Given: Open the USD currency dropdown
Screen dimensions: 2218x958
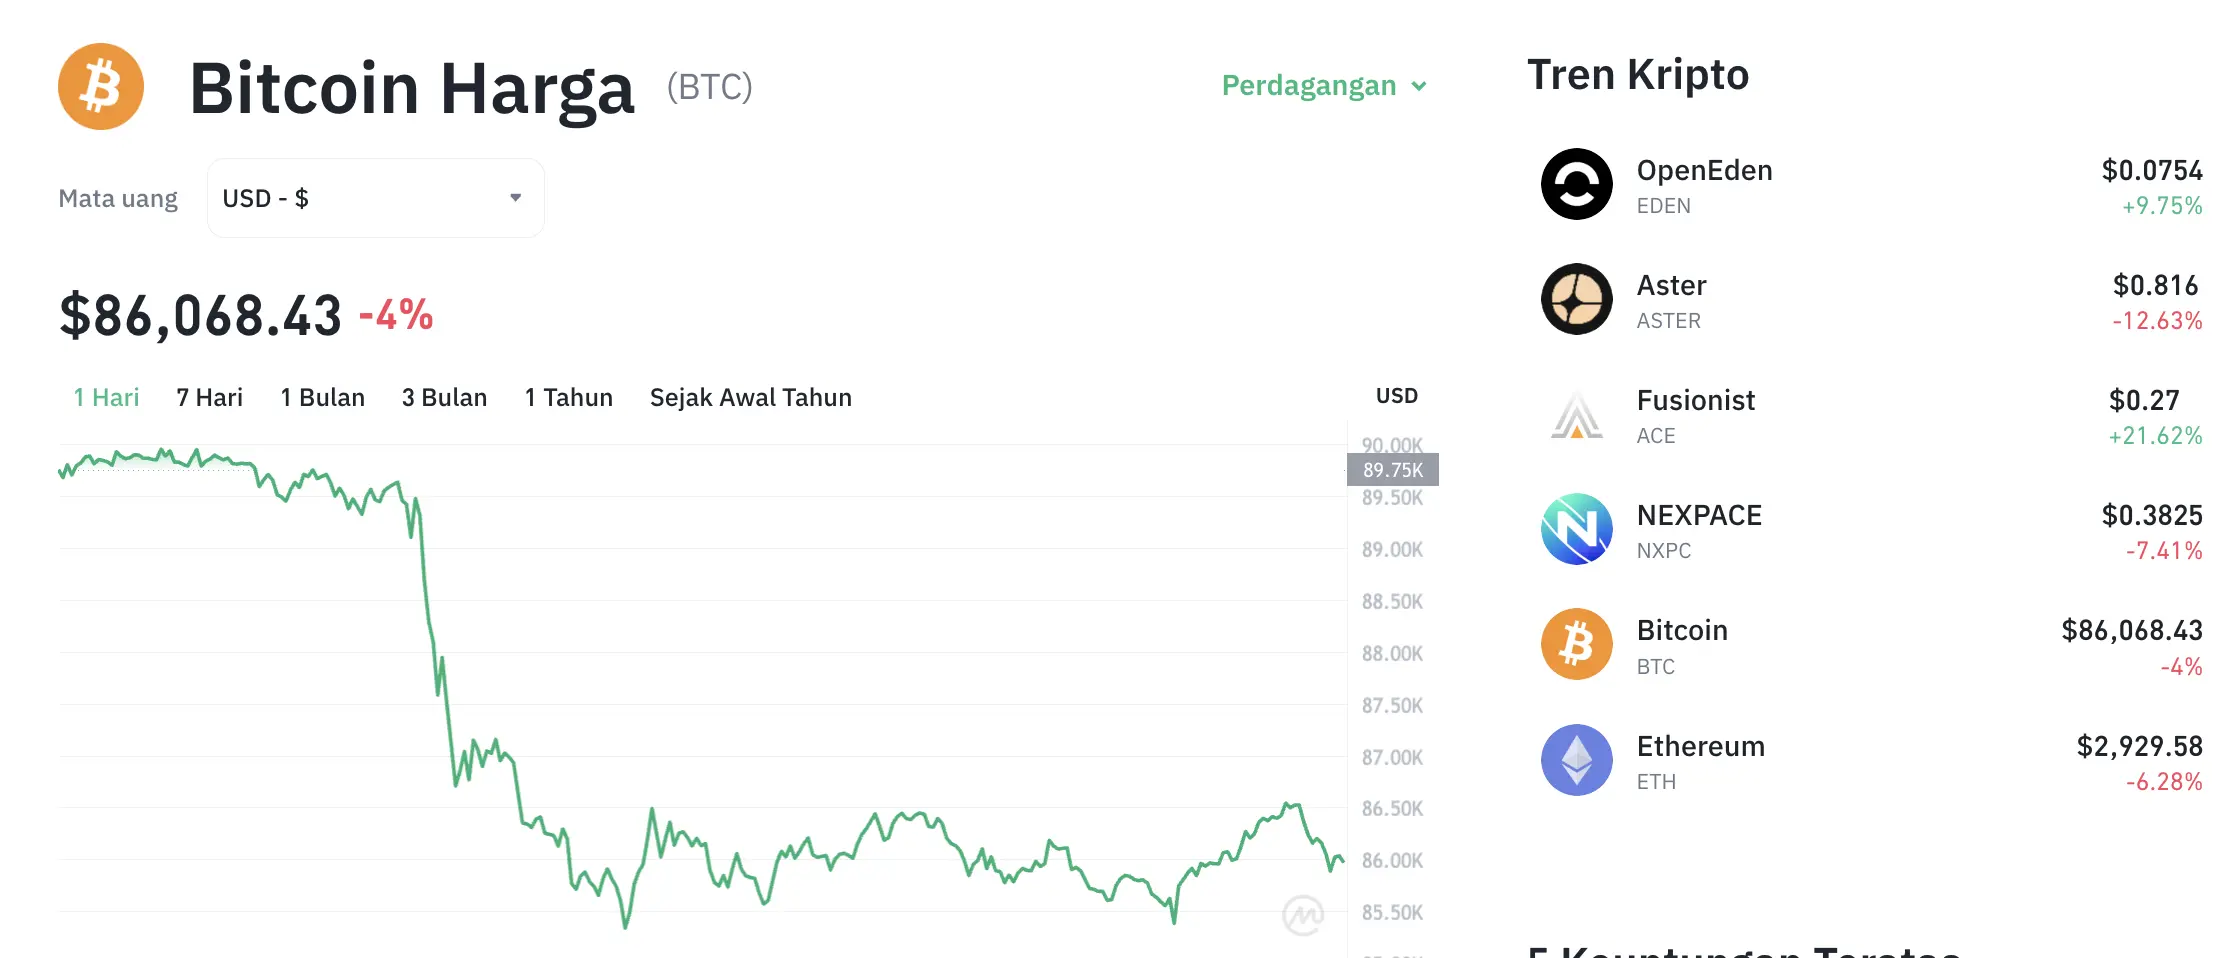Looking at the screenshot, I should click(x=375, y=197).
